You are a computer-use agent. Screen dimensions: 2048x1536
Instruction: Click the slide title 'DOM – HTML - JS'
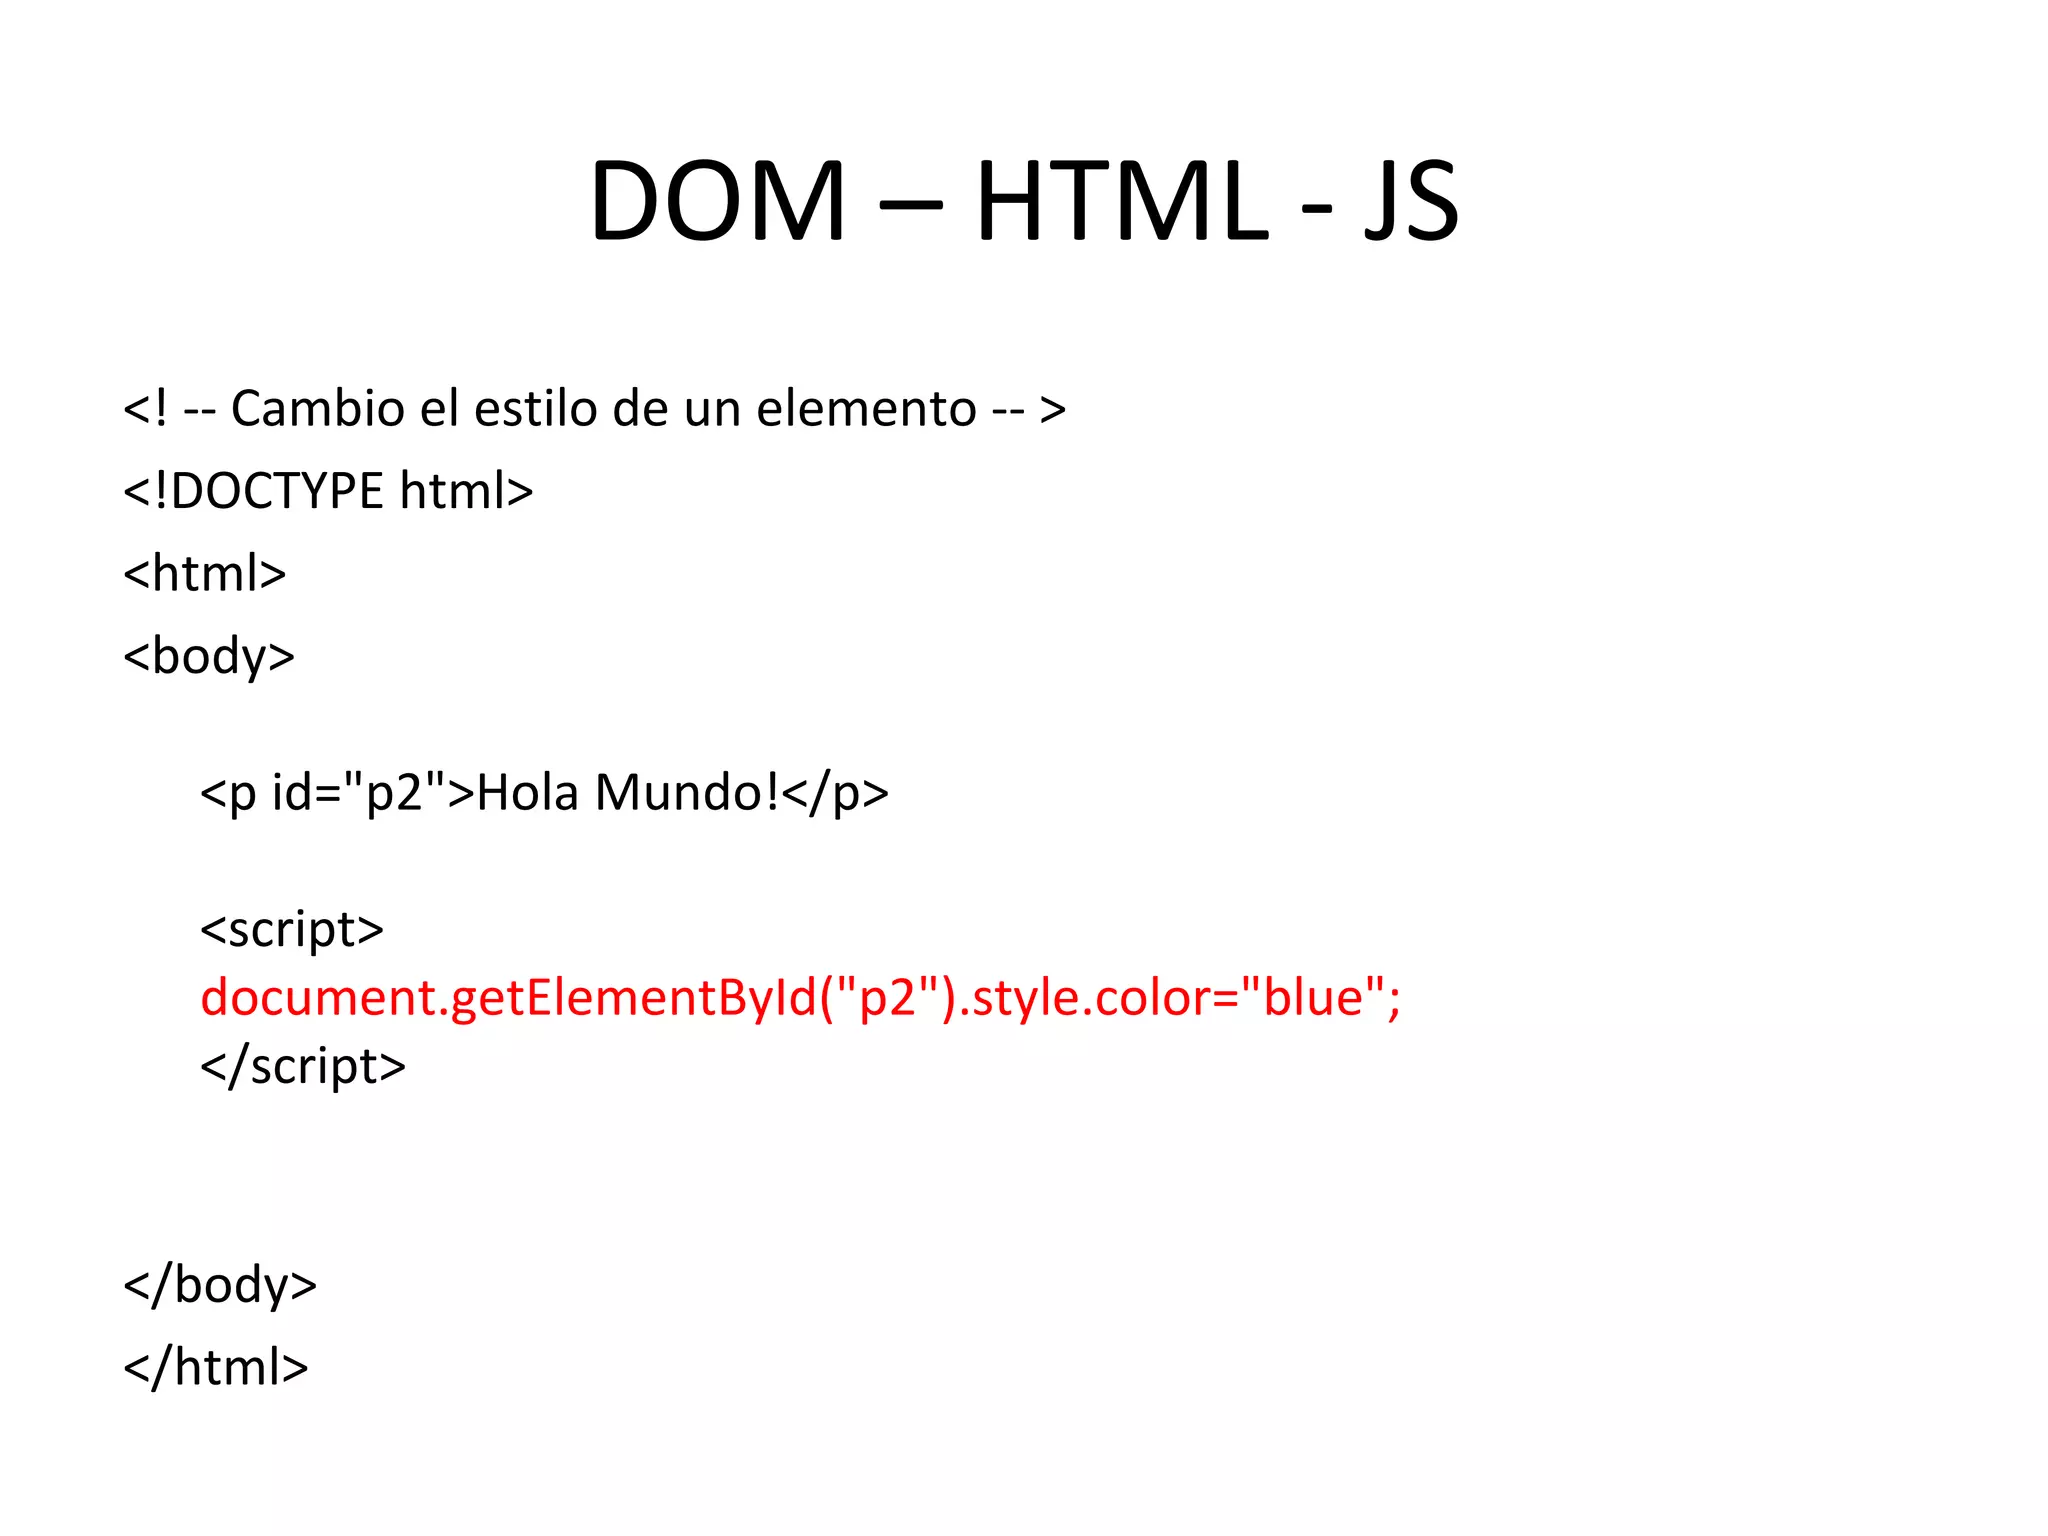[1024, 201]
